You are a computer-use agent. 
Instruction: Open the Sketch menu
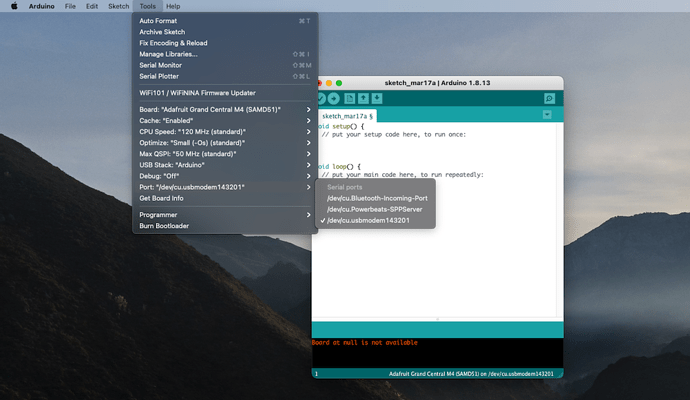pos(119,6)
